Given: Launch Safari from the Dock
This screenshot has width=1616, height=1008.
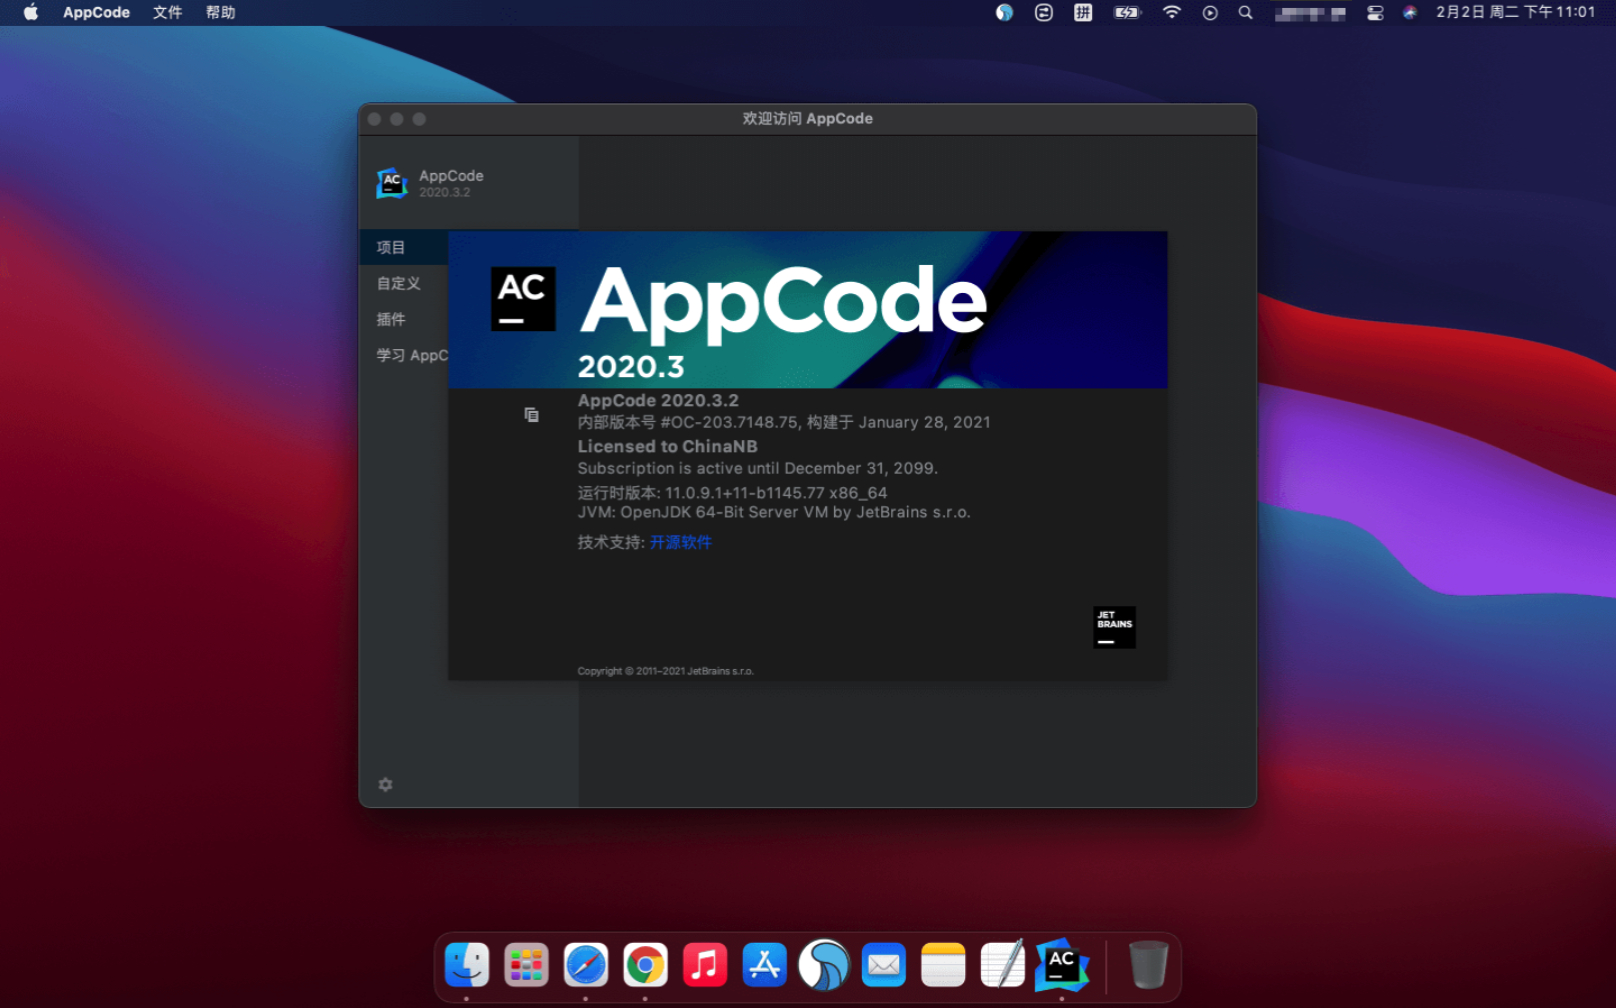Looking at the screenshot, I should click(586, 966).
